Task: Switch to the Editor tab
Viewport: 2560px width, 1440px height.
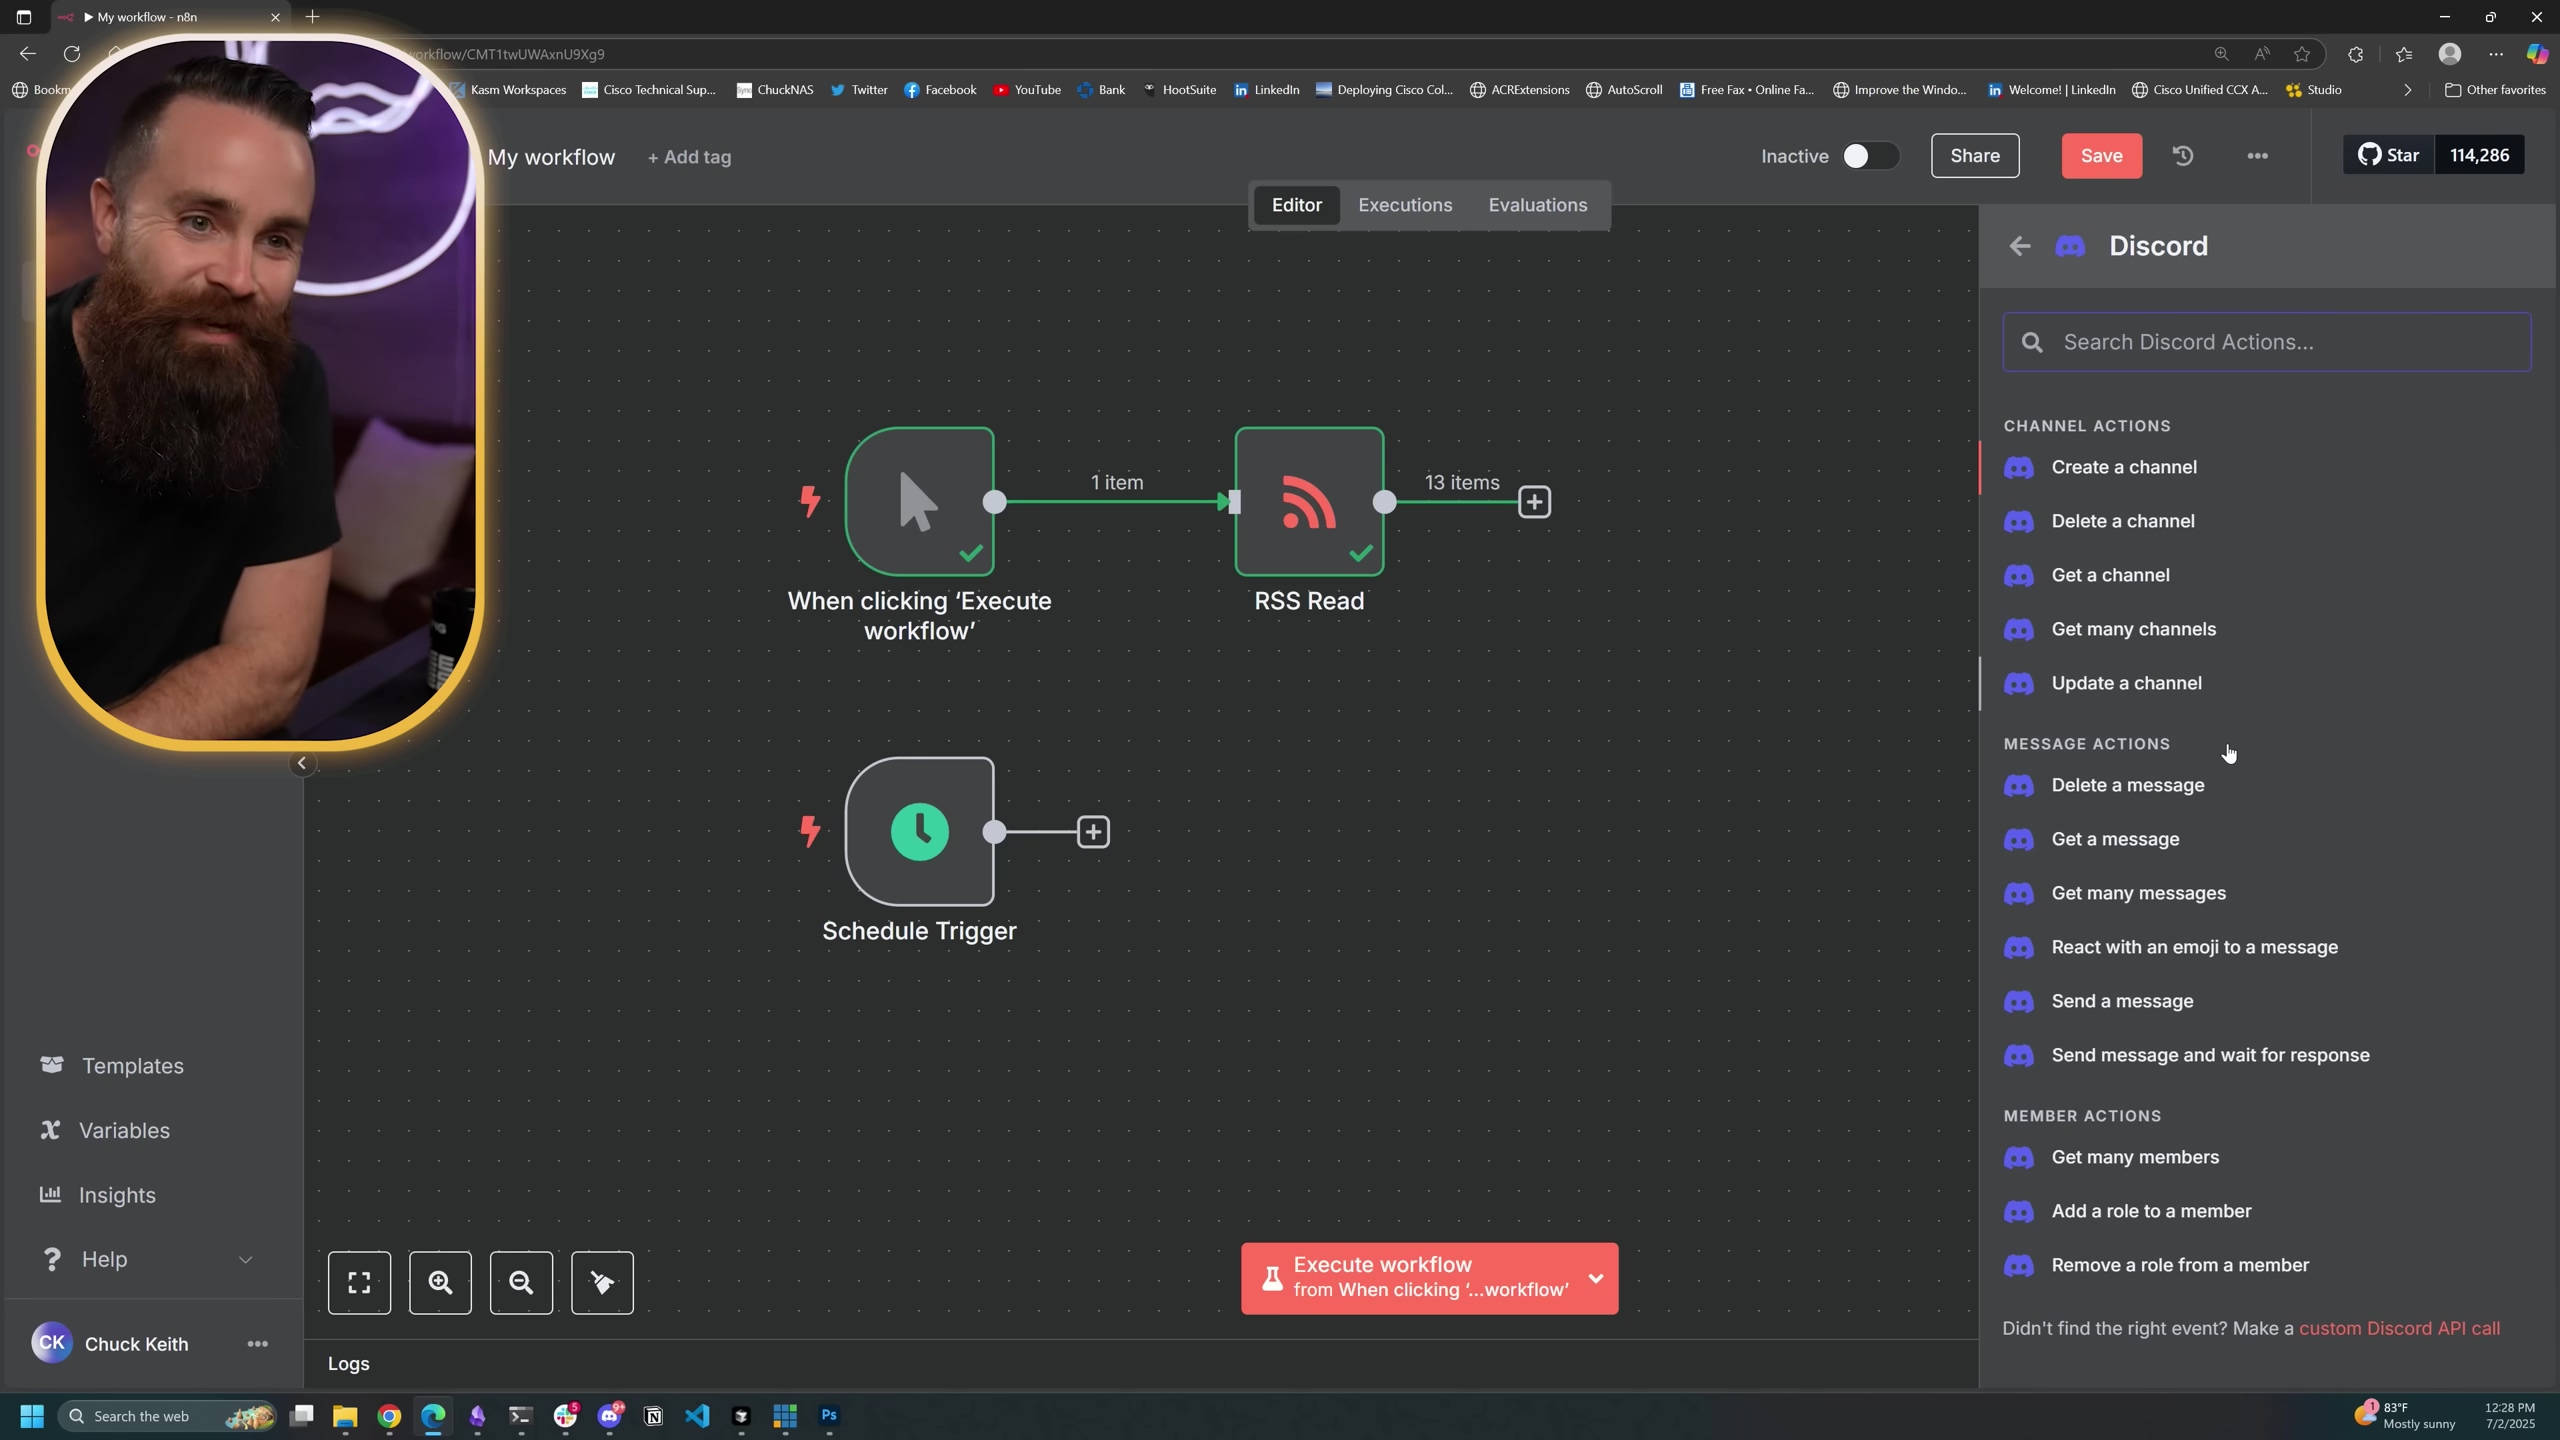Action: [1296, 205]
